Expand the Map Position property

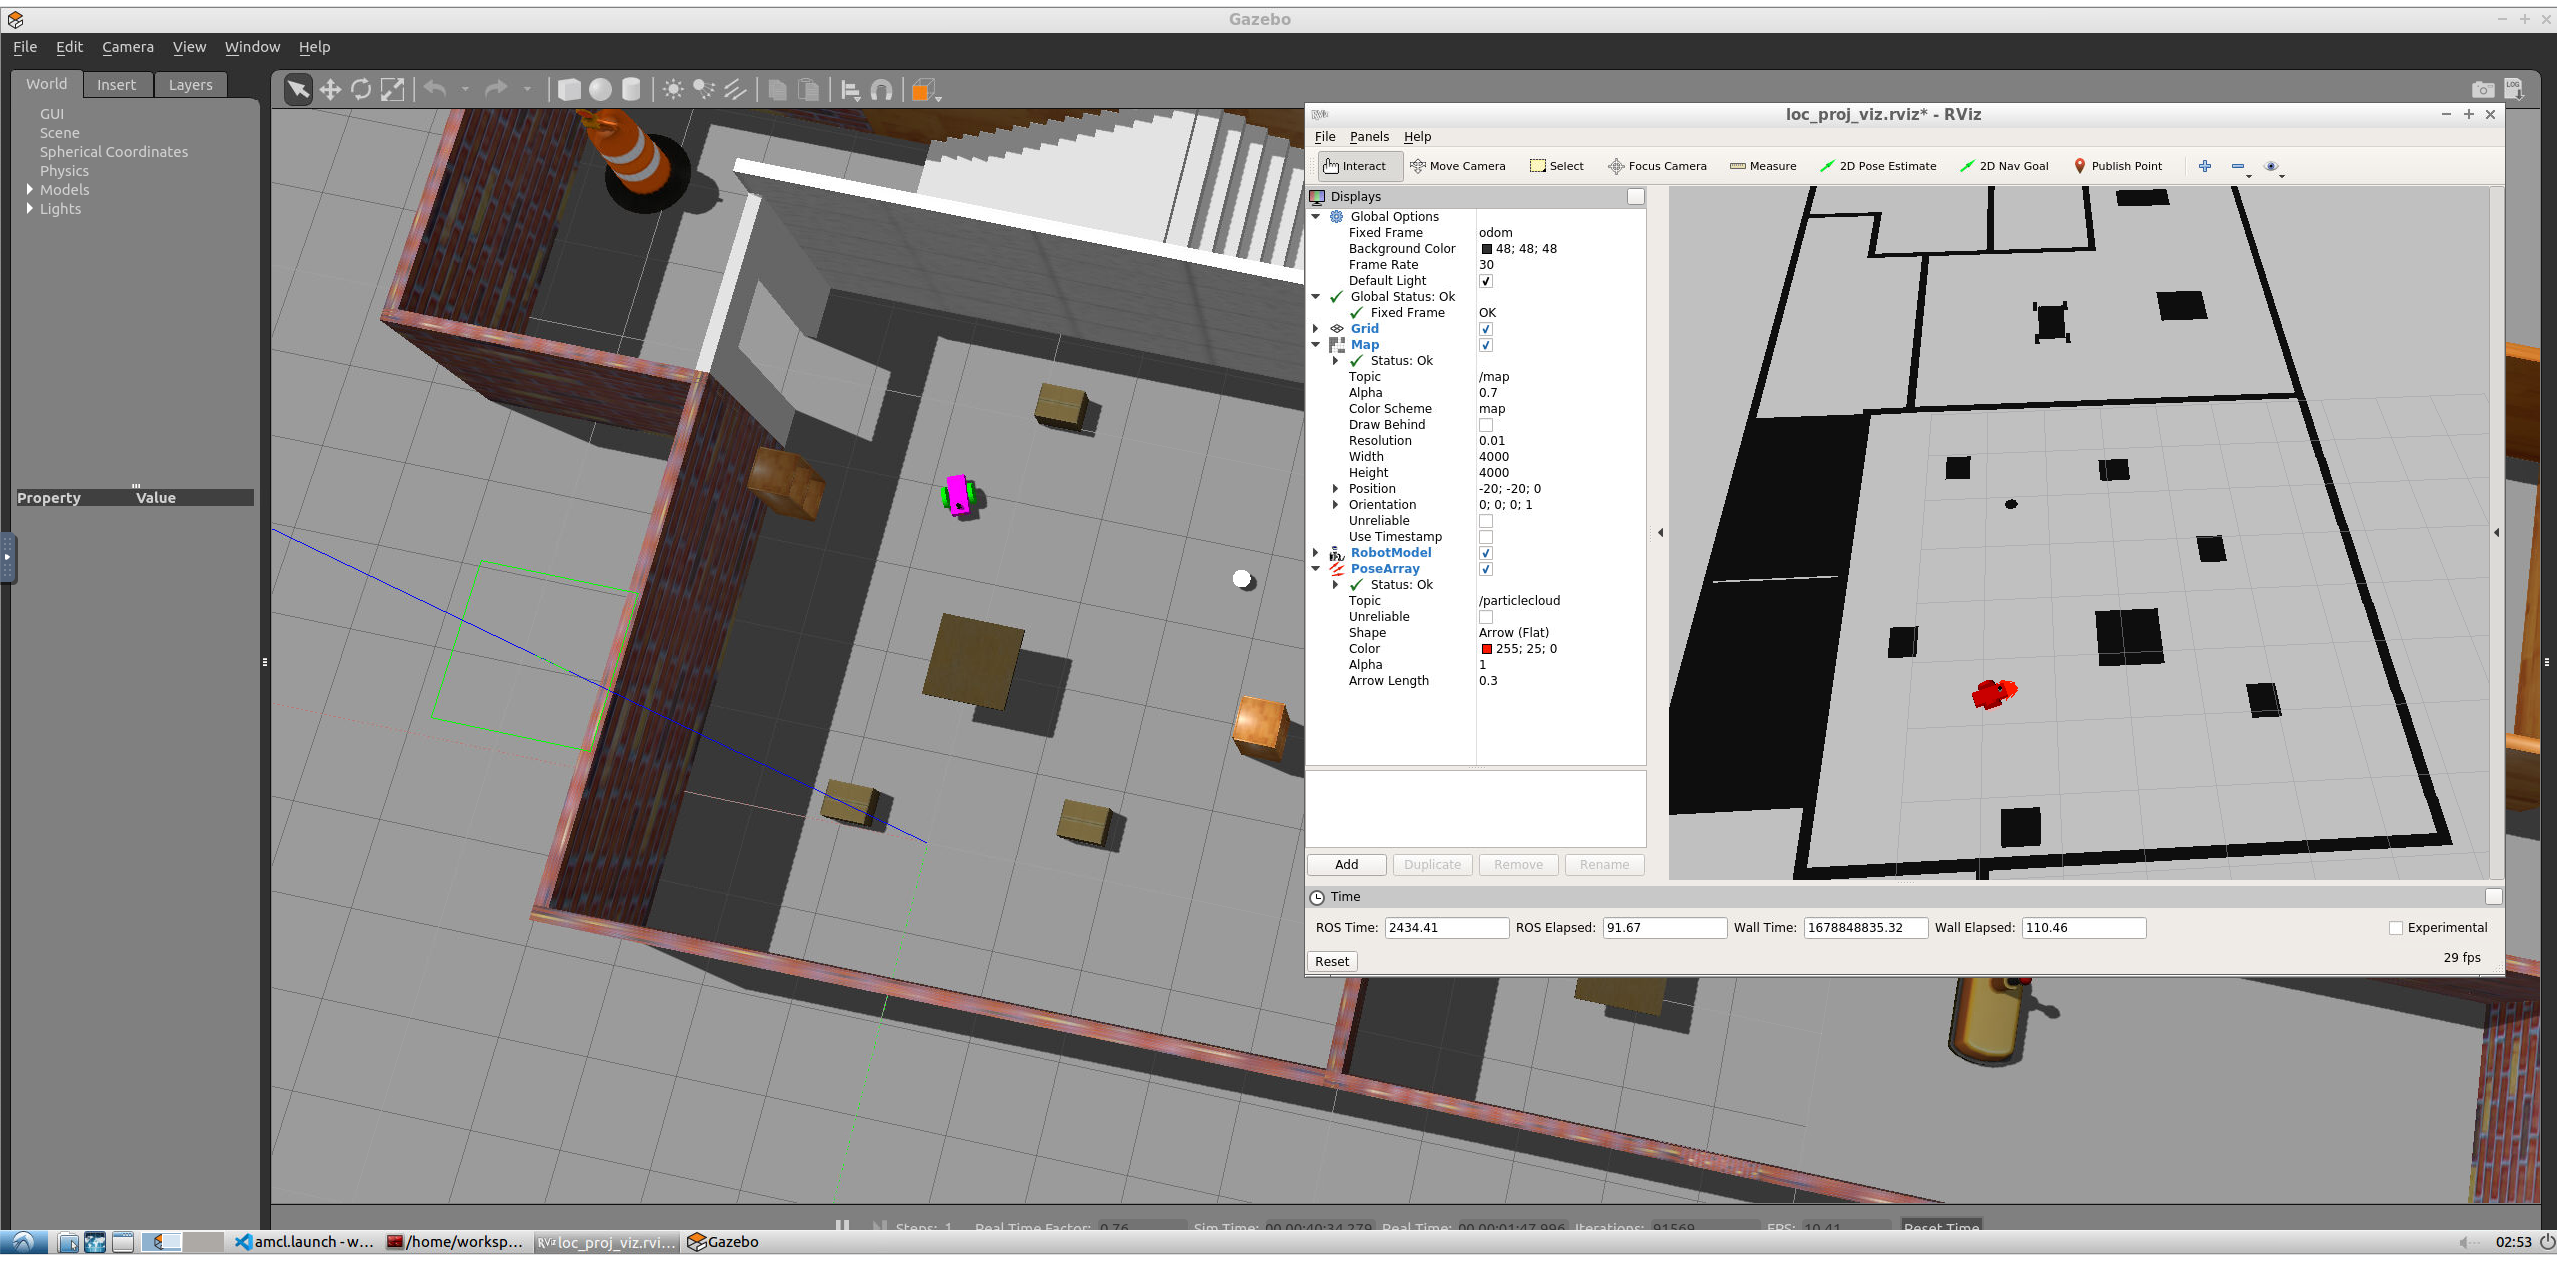(1335, 489)
